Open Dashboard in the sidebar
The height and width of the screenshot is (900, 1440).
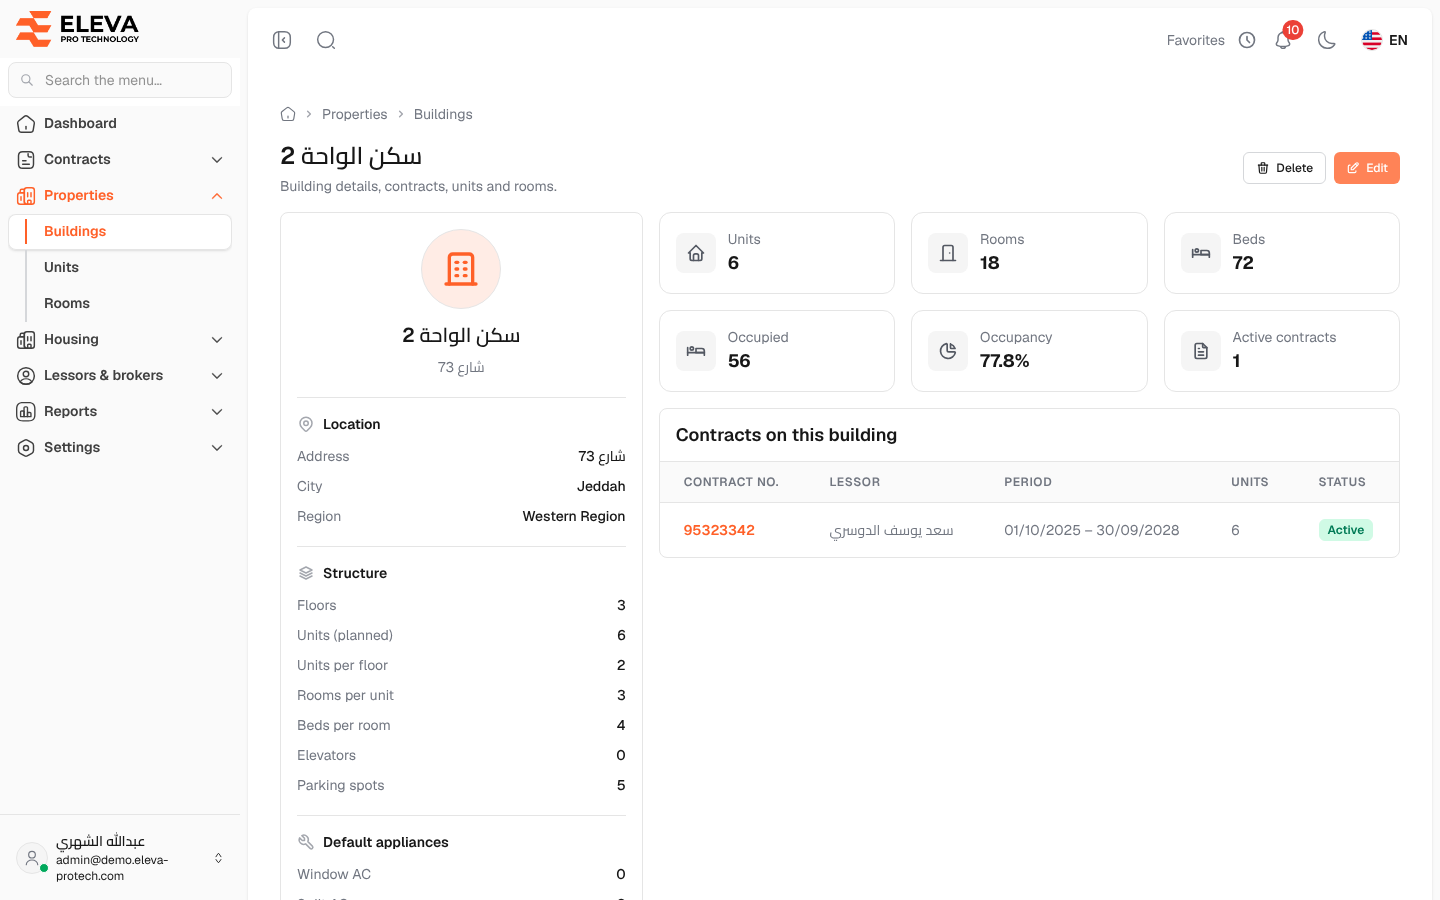tap(120, 123)
